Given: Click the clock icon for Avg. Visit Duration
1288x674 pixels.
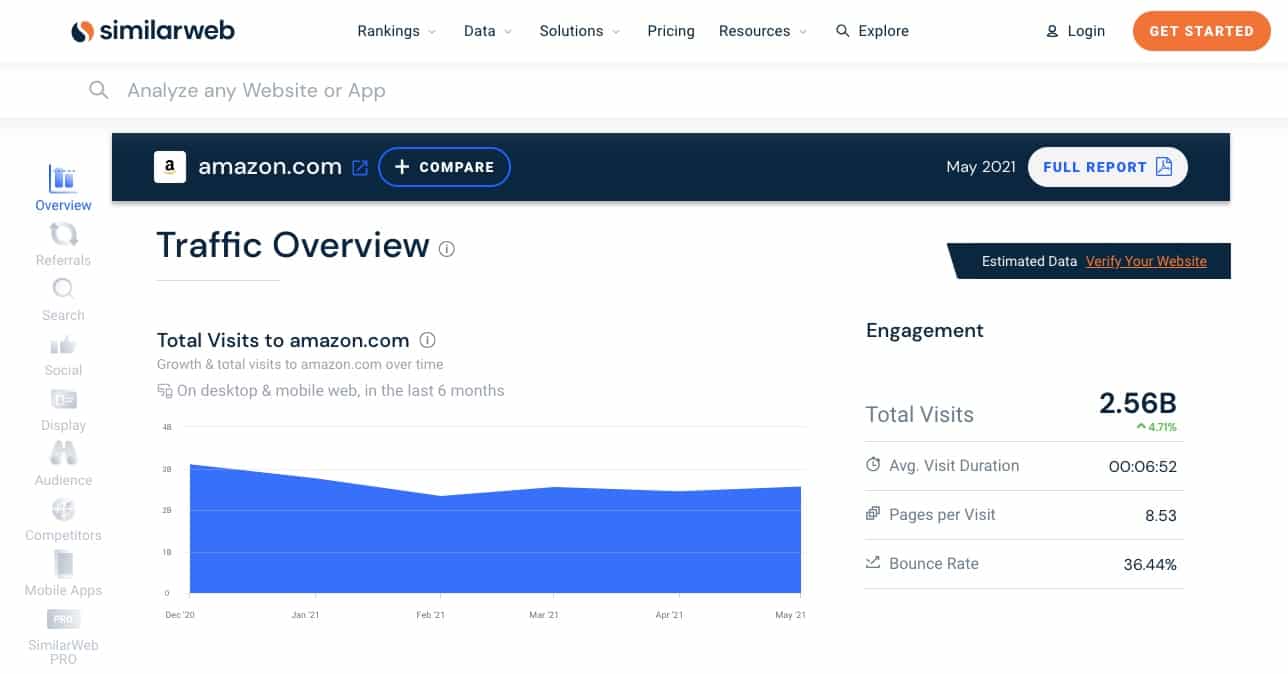Looking at the screenshot, I should pyautogui.click(x=873, y=465).
